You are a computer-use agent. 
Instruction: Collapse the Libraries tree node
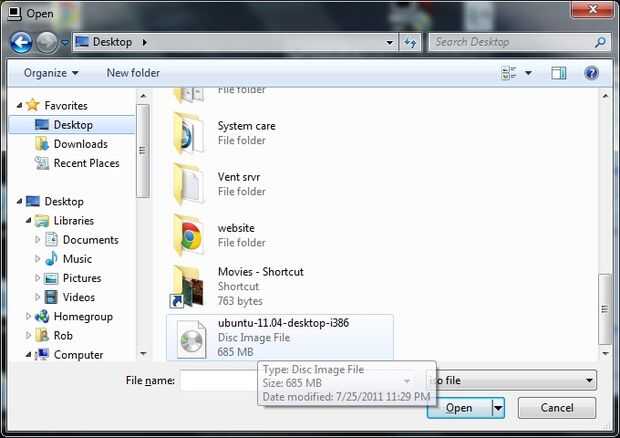(x=28, y=220)
